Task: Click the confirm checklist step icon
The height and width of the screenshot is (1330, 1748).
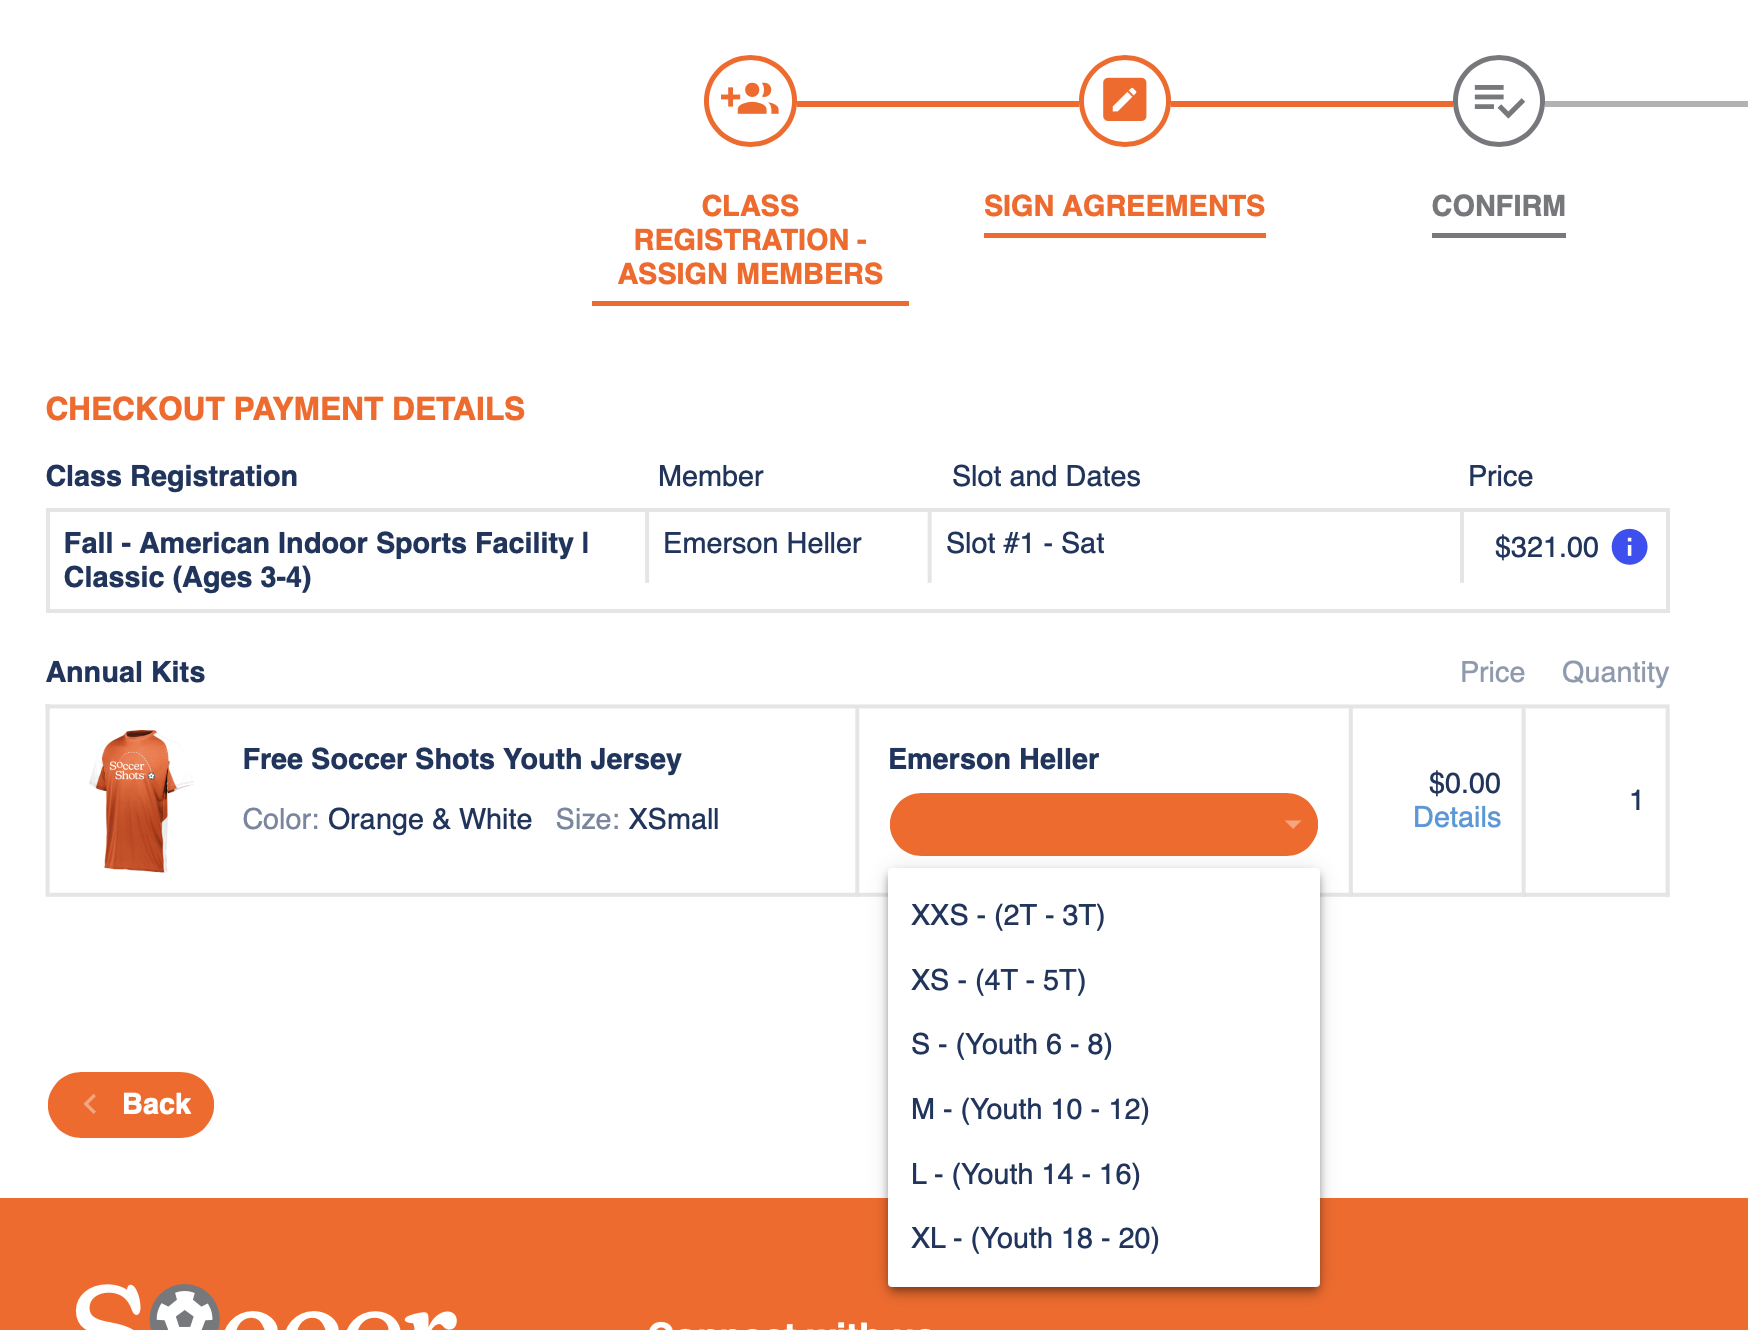Action: pyautogui.click(x=1498, y=101)
